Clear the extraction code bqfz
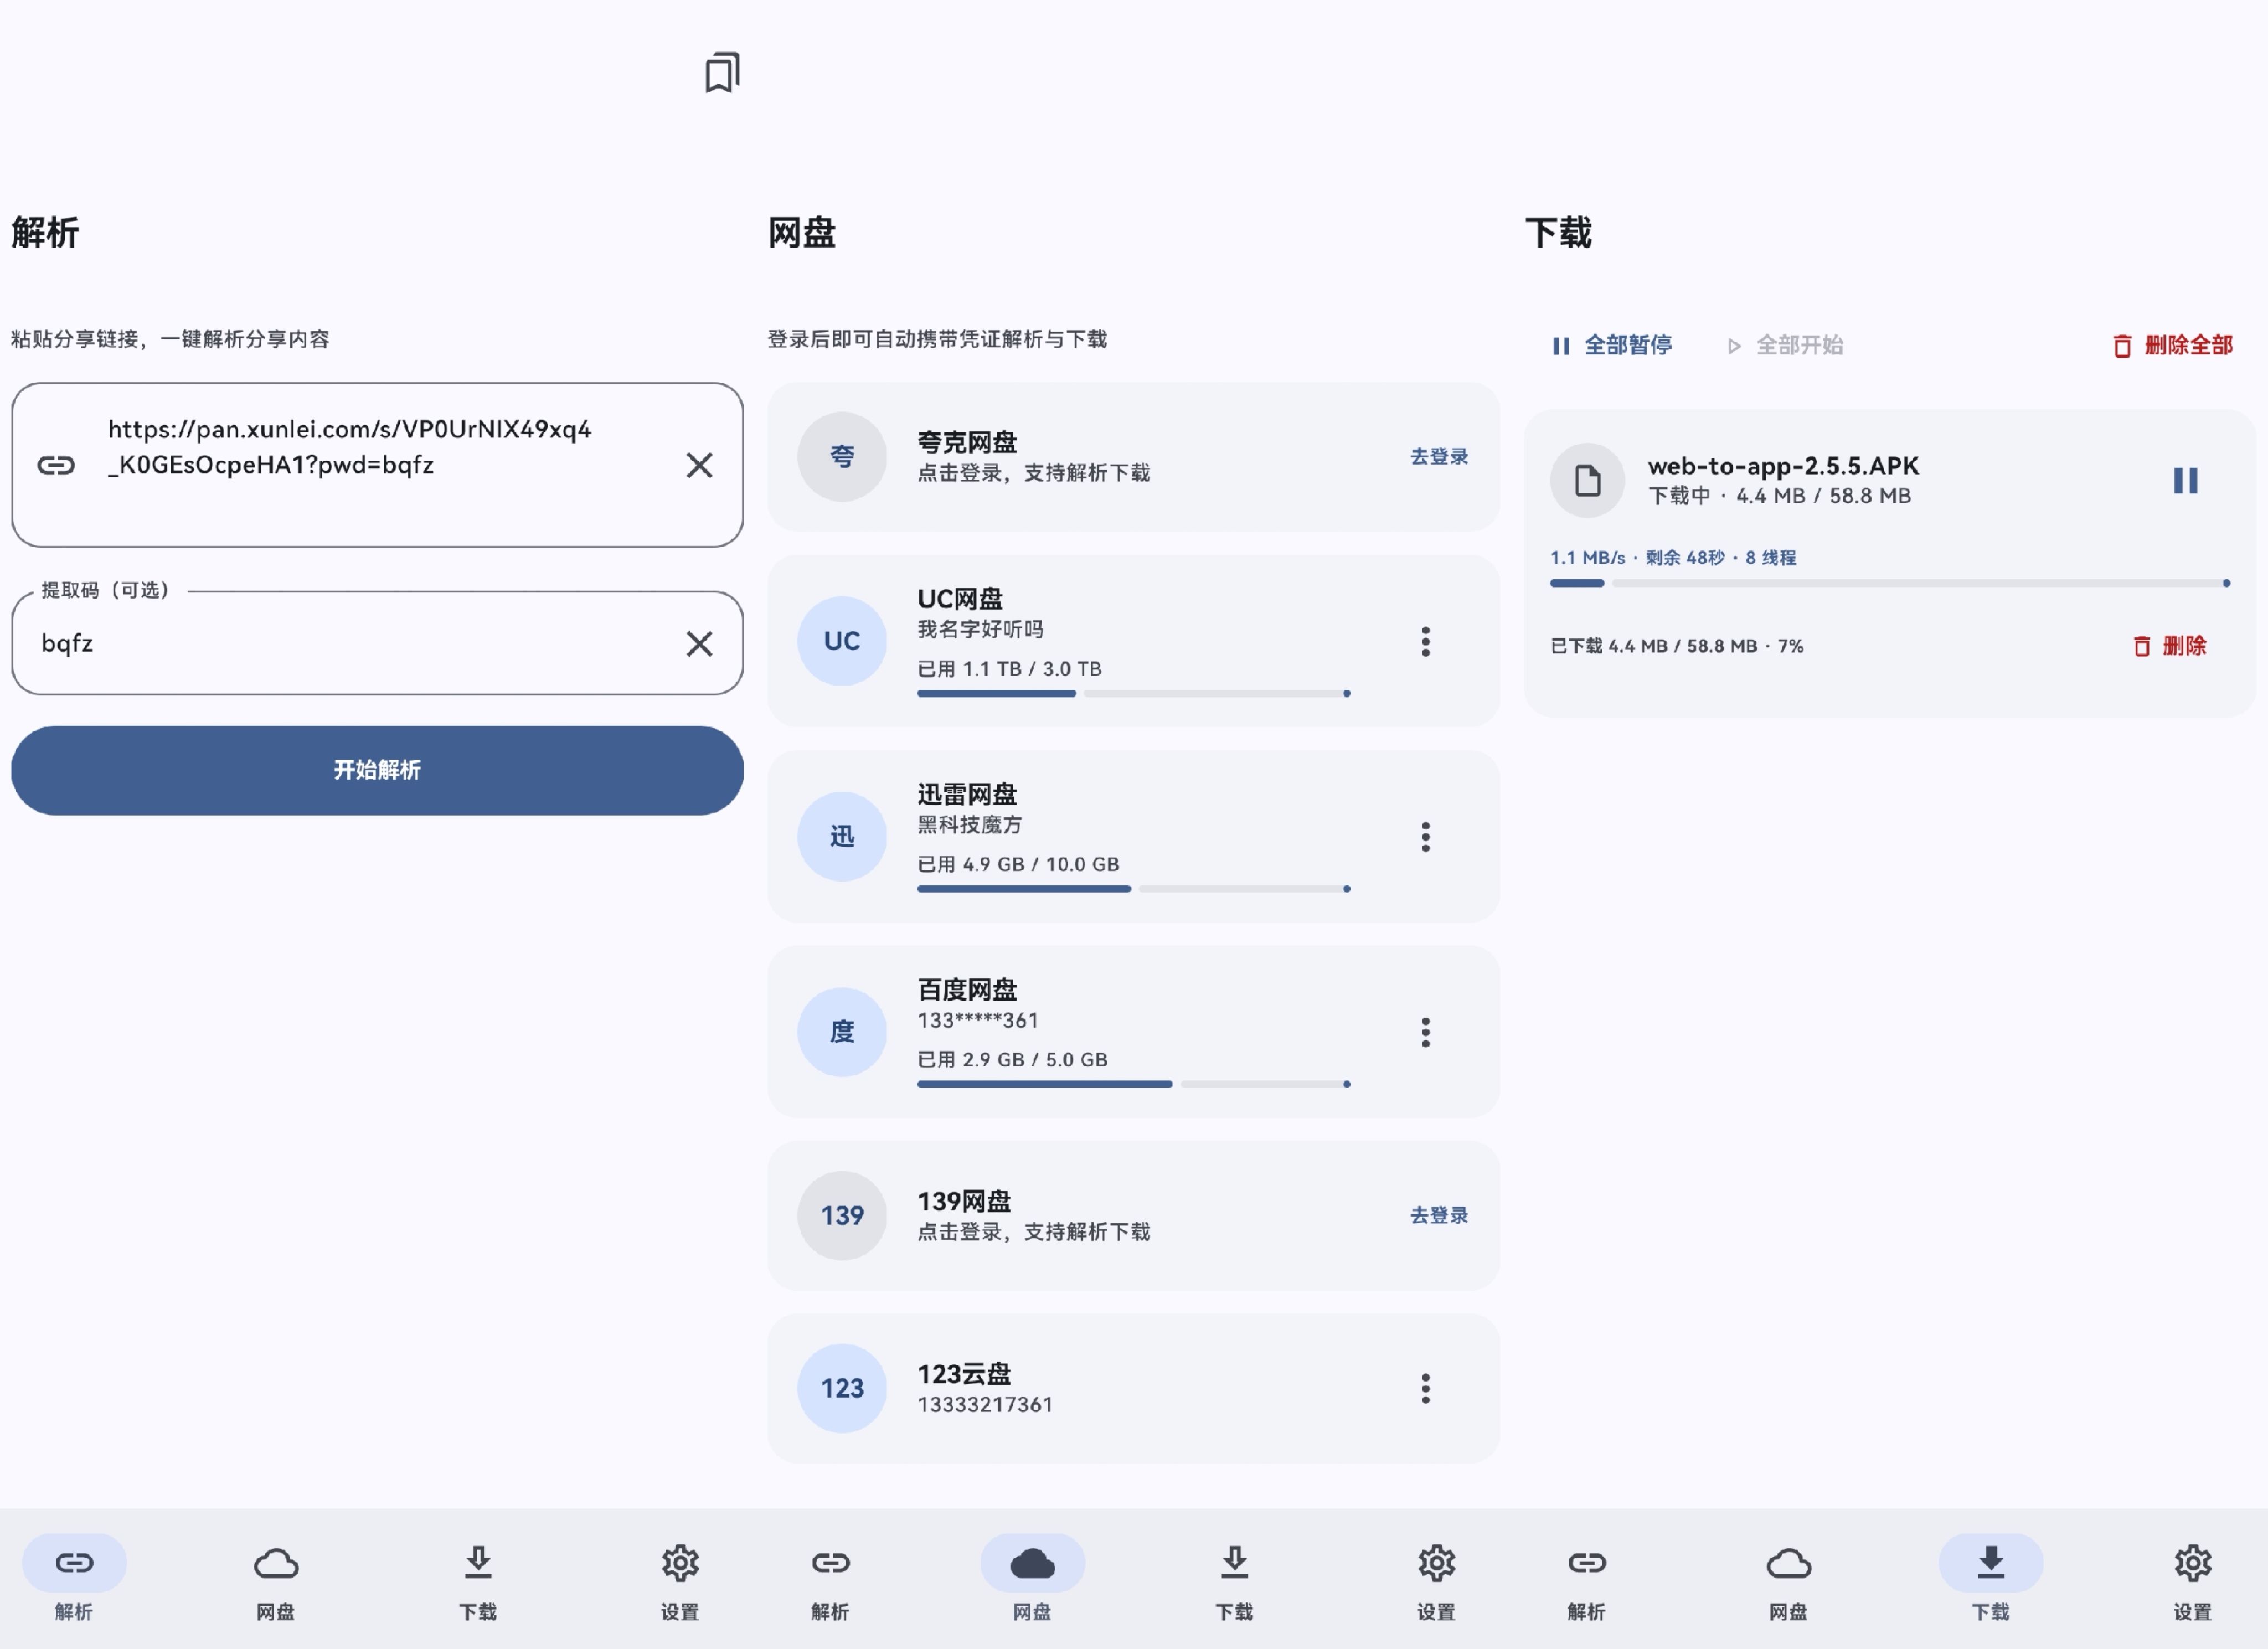The width and height of the screenshot is (2268, 1649). [x=699, y=643]
